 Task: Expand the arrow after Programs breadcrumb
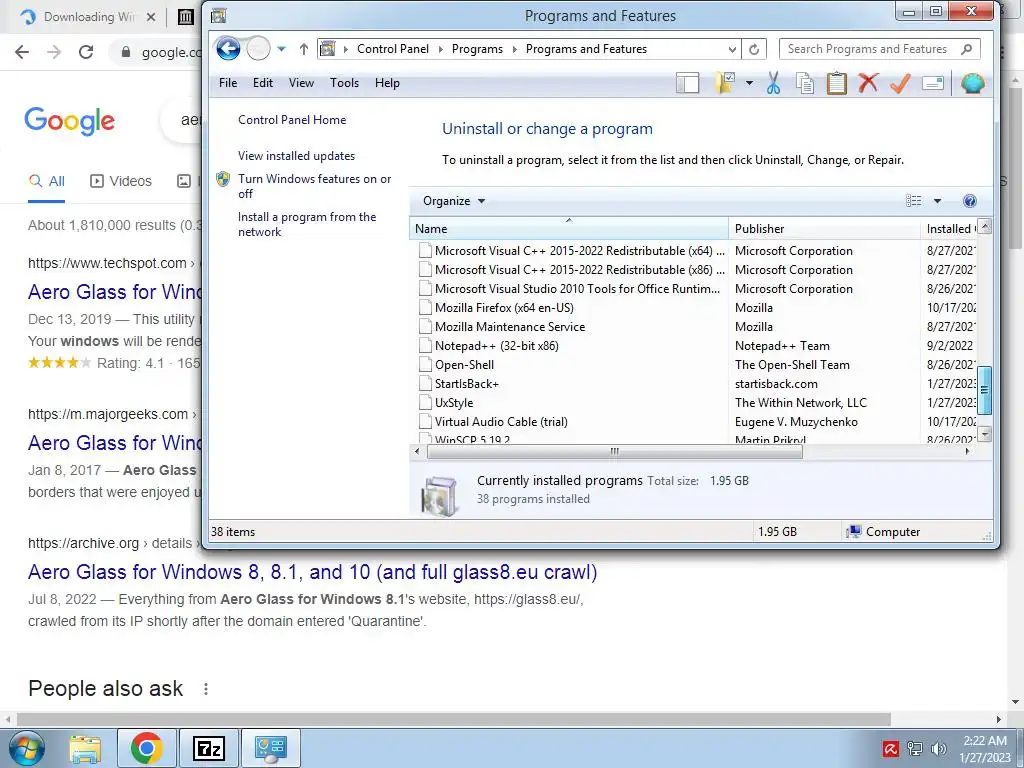[514, 49]
